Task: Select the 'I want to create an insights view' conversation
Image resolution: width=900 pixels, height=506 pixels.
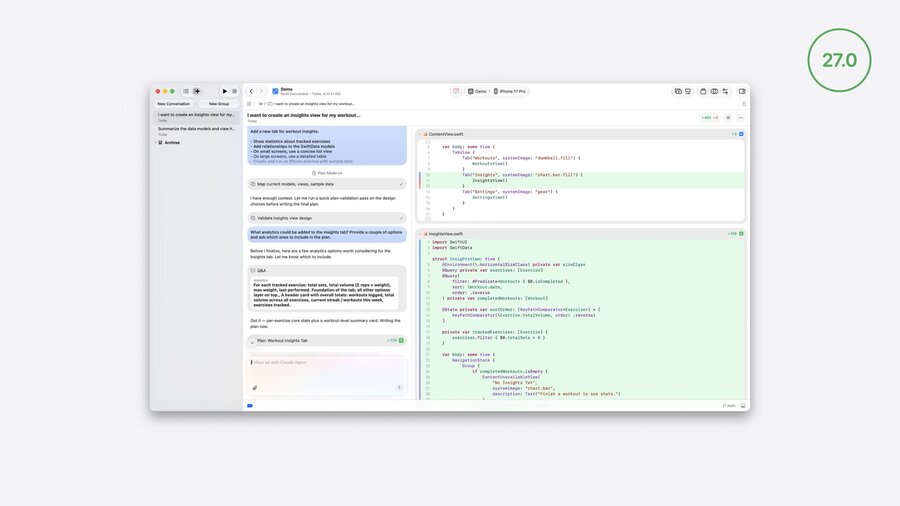Action: (196, 117)
